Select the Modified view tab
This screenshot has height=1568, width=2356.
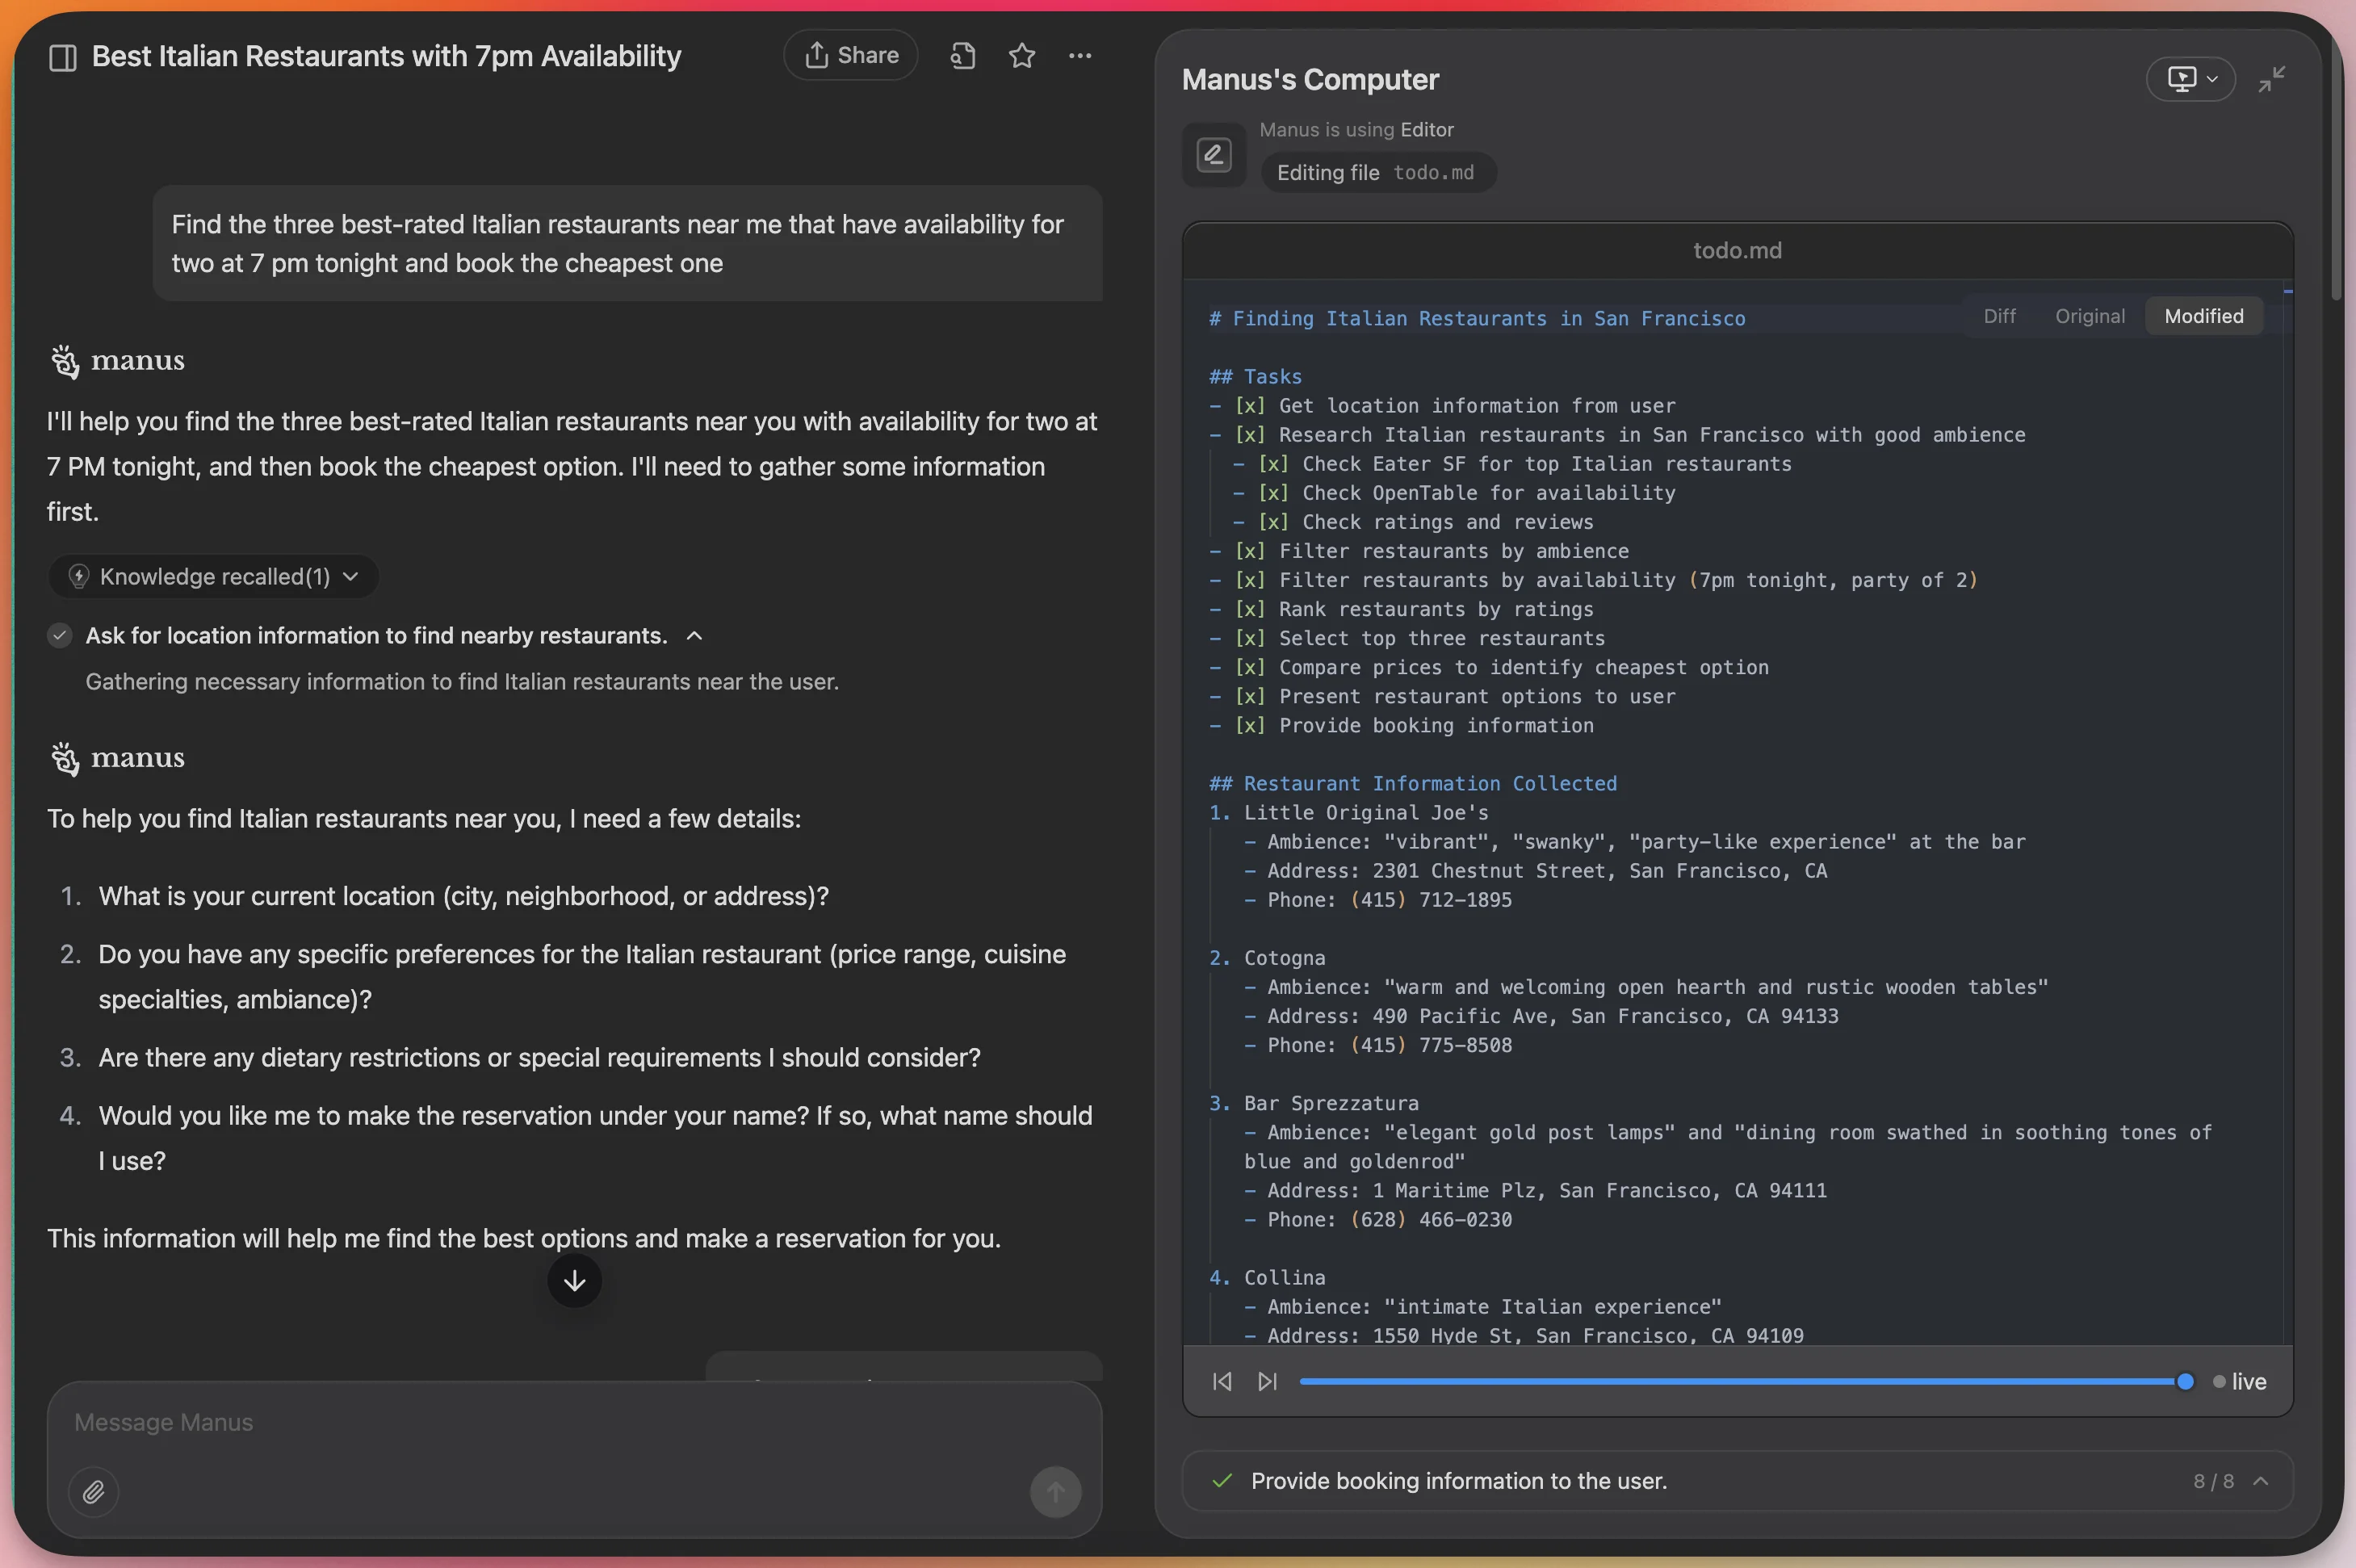tap(2203, 316)
